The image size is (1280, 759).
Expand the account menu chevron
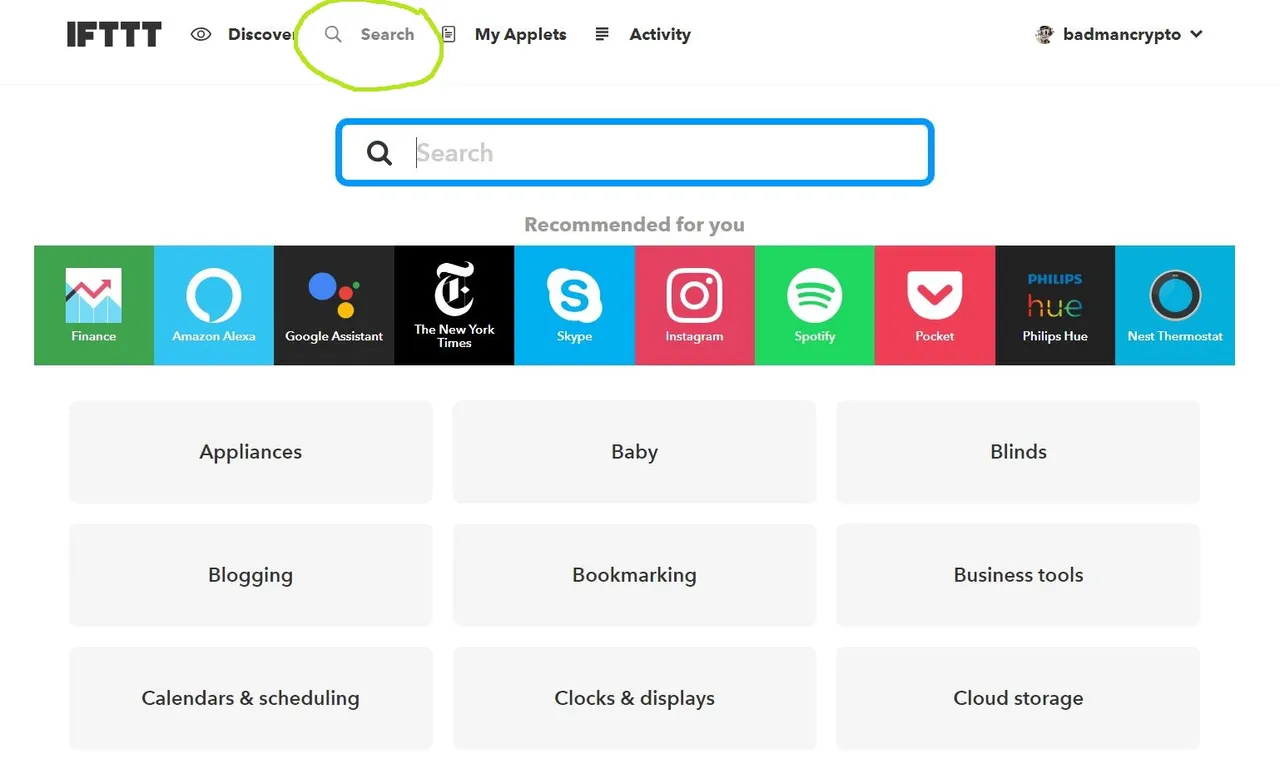pos(1196,34)
